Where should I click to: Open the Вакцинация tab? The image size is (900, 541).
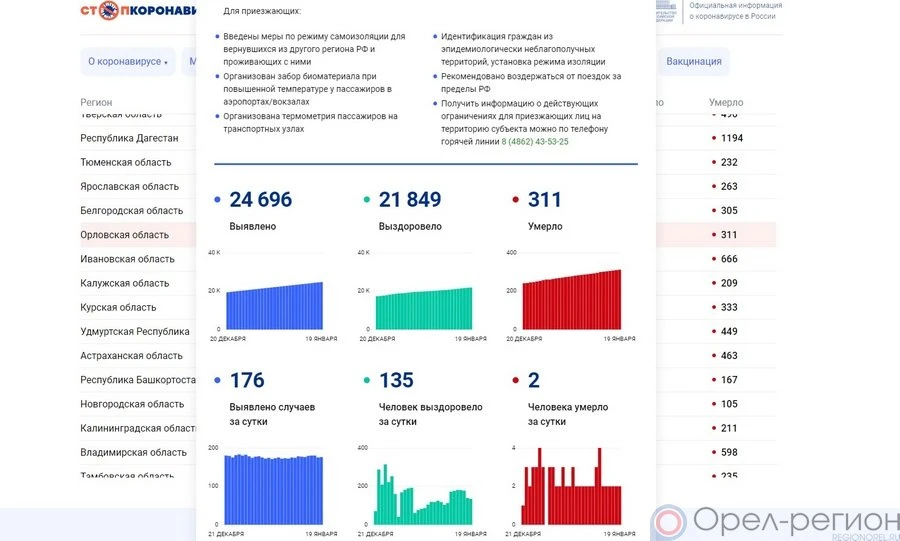pyautogui.click(x=693, y=62)
